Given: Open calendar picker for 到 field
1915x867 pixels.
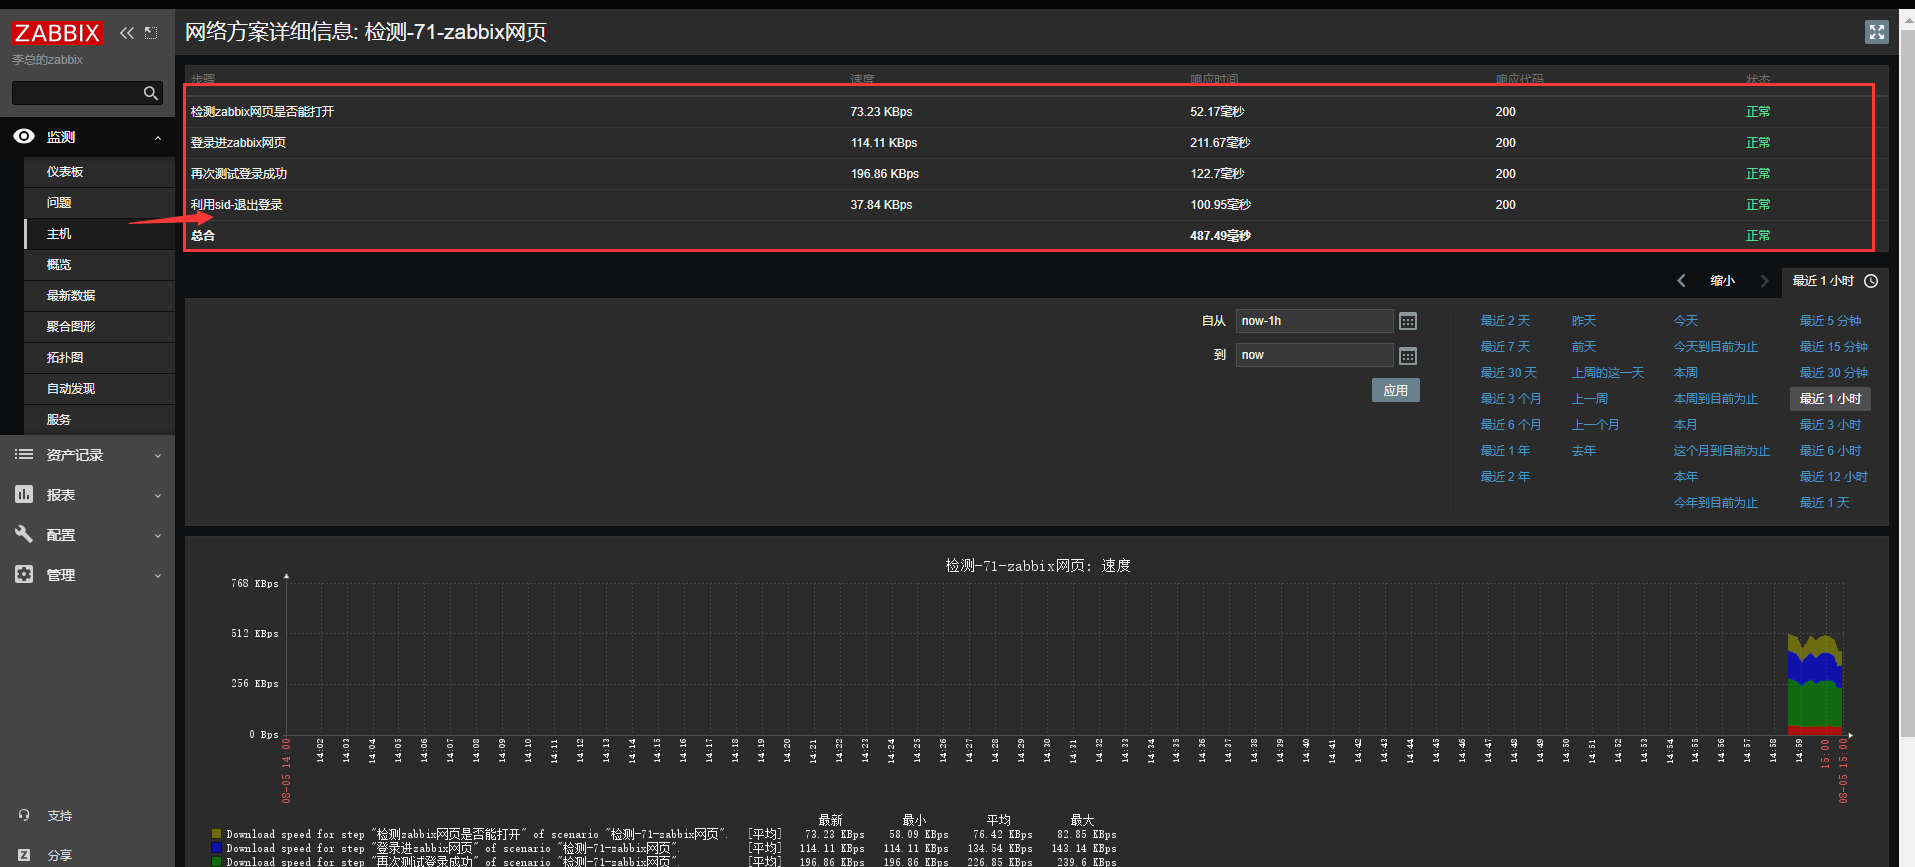Looking at the screenshot, I should 1408,356.
